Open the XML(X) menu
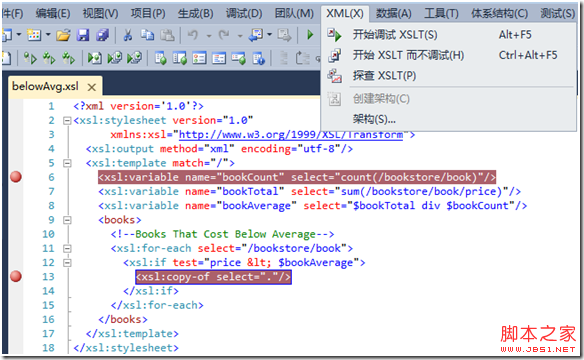The height and width of the screenshot is (360, 584). pyautogui.click(x=345, y=14)
